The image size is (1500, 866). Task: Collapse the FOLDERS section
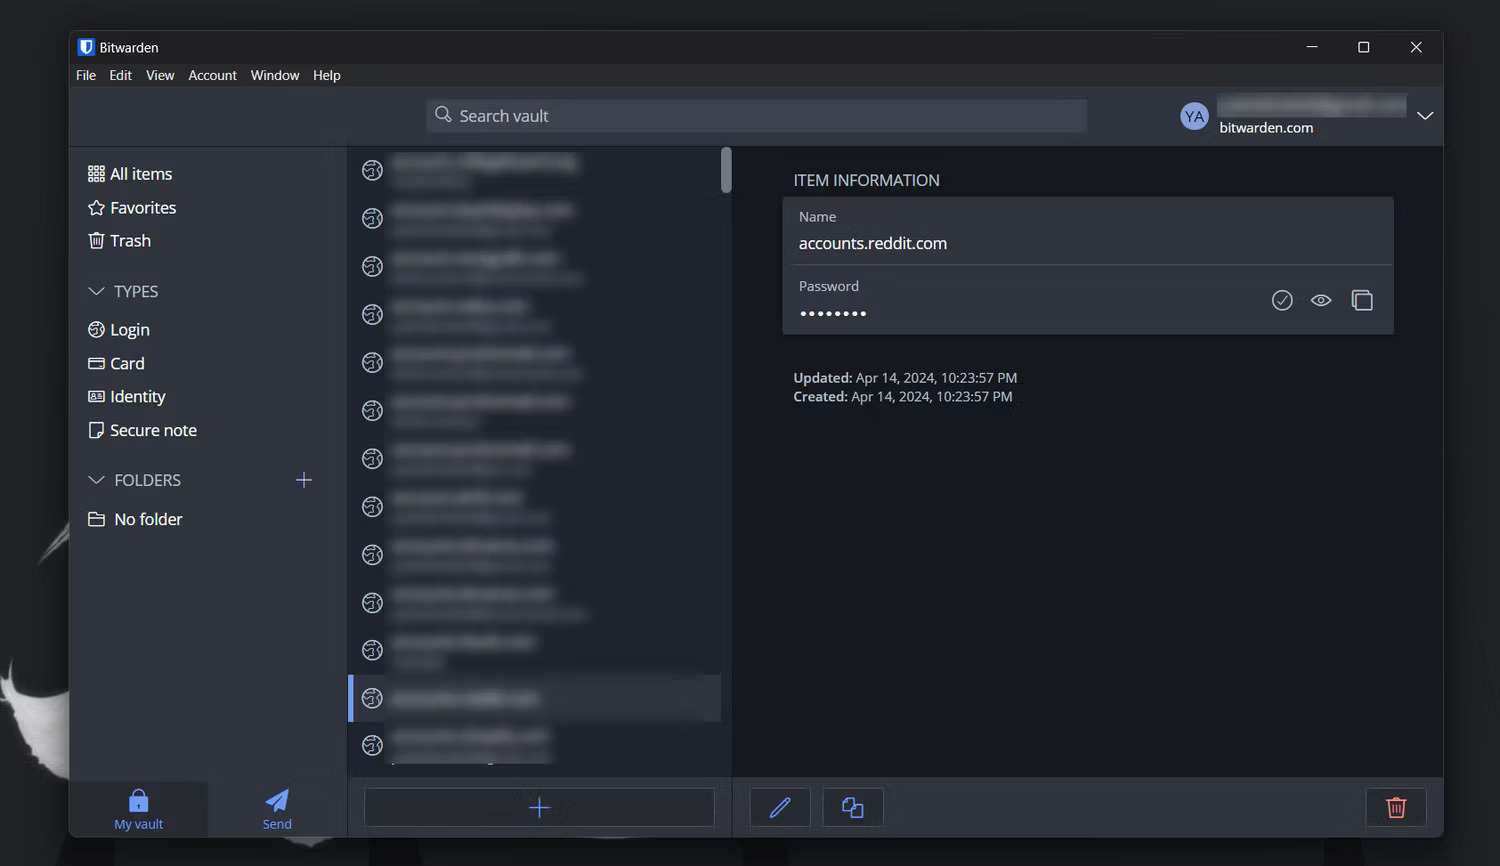(96, 480)
